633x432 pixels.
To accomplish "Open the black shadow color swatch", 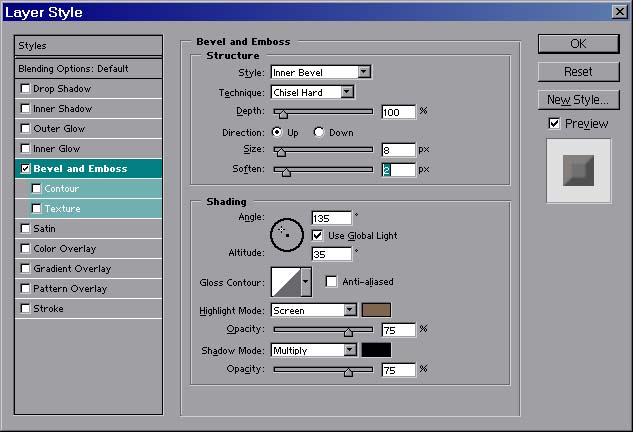I will pos(376,350).
